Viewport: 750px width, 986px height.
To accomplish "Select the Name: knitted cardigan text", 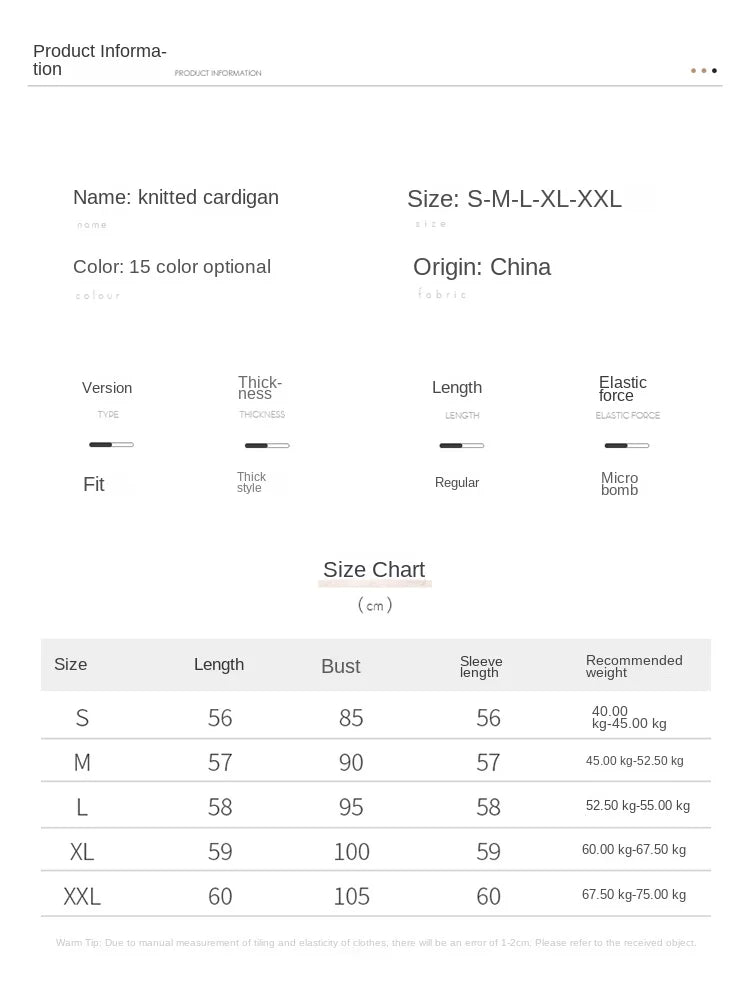I will tap(176, 197).
